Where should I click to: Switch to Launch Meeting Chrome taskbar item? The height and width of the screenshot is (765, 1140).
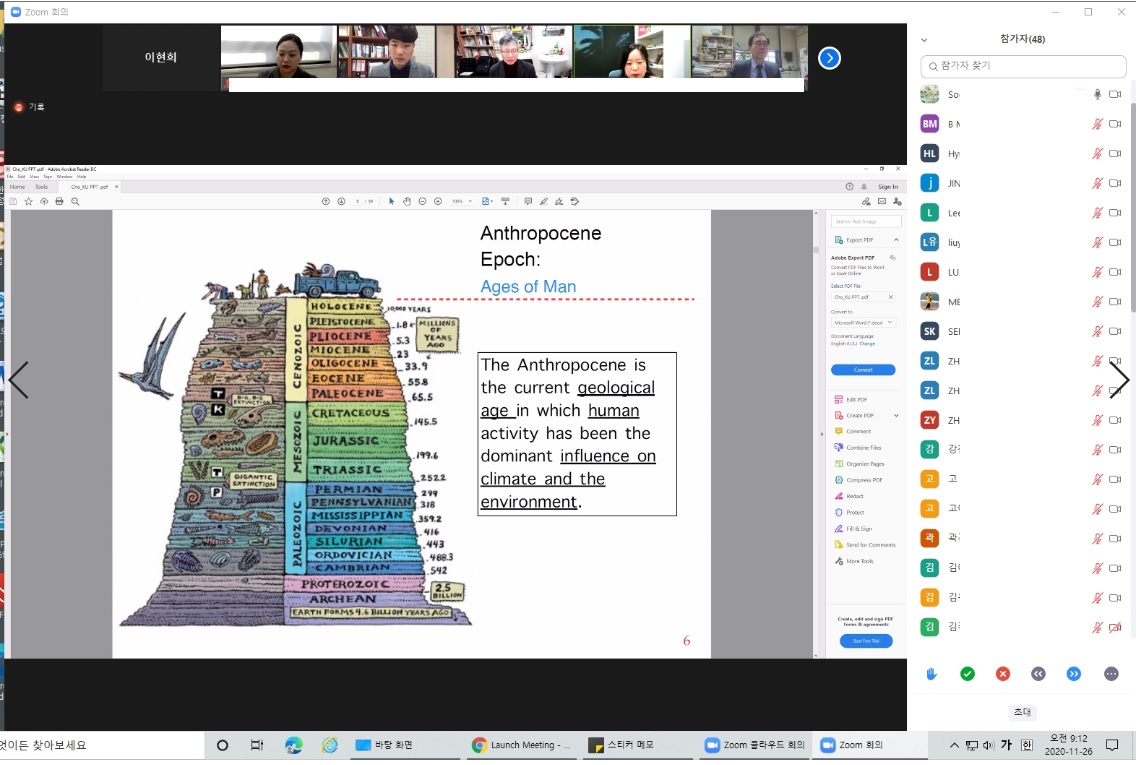(521, 745)
